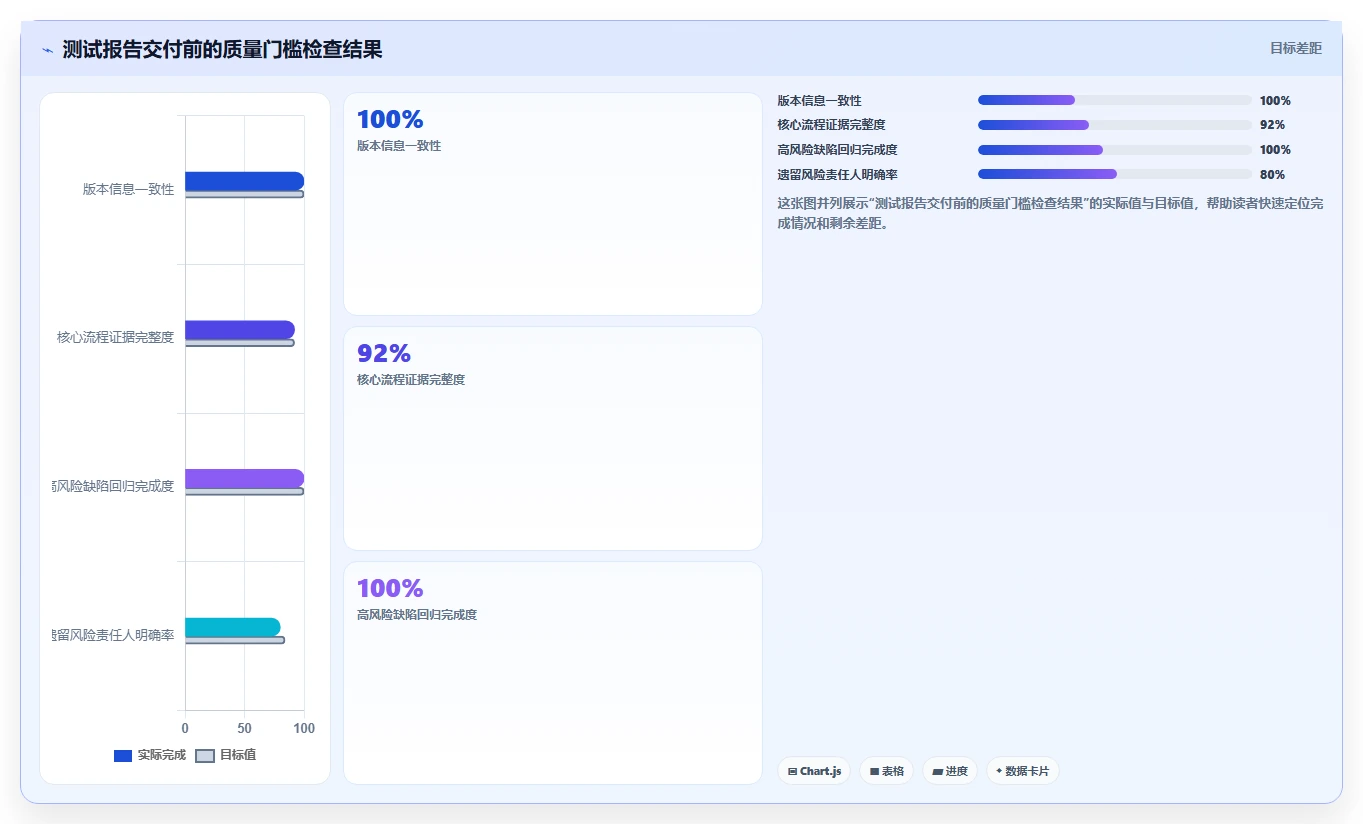Click the 92% value in the progress list
Image resolution: width=1363 pixels, height=824 pixels.
tap(1272, 125)
